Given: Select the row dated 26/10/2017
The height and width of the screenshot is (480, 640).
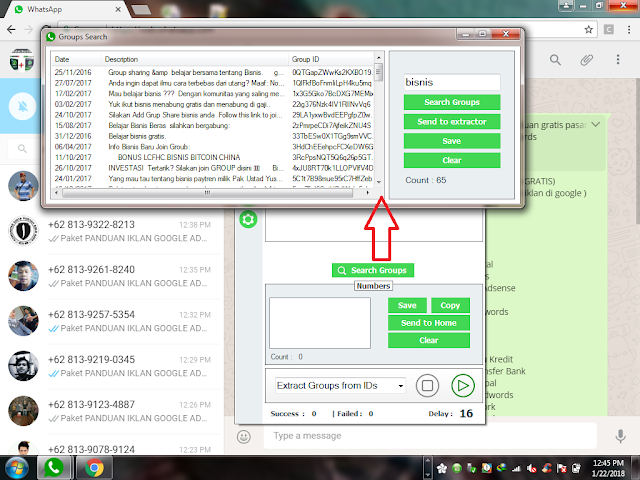Looking at the screenshot, I should pyautogui.click(x=213, y=168).
